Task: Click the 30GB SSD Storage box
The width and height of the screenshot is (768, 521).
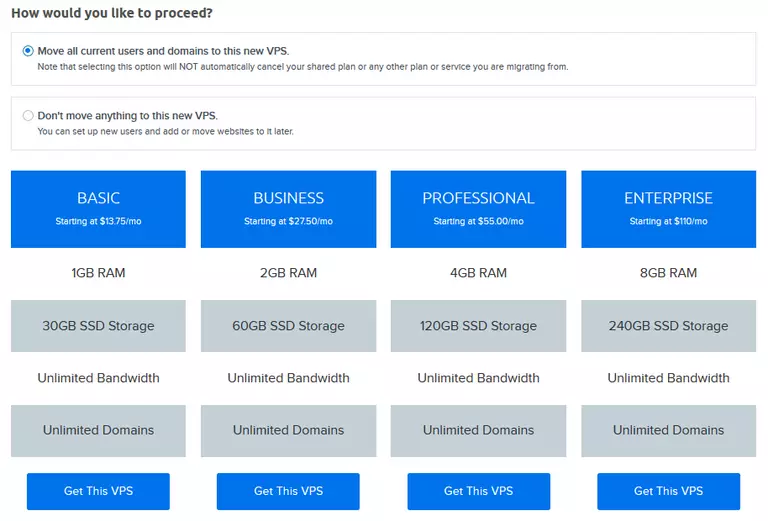Action: click(x=98, y=326)
